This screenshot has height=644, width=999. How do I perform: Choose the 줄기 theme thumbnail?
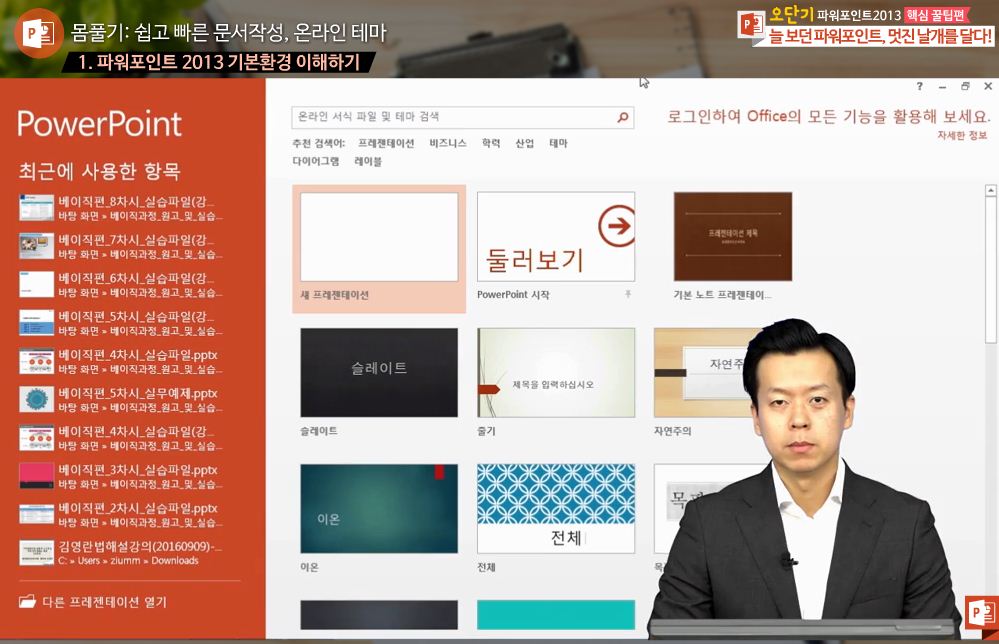[x=556, y=373]
